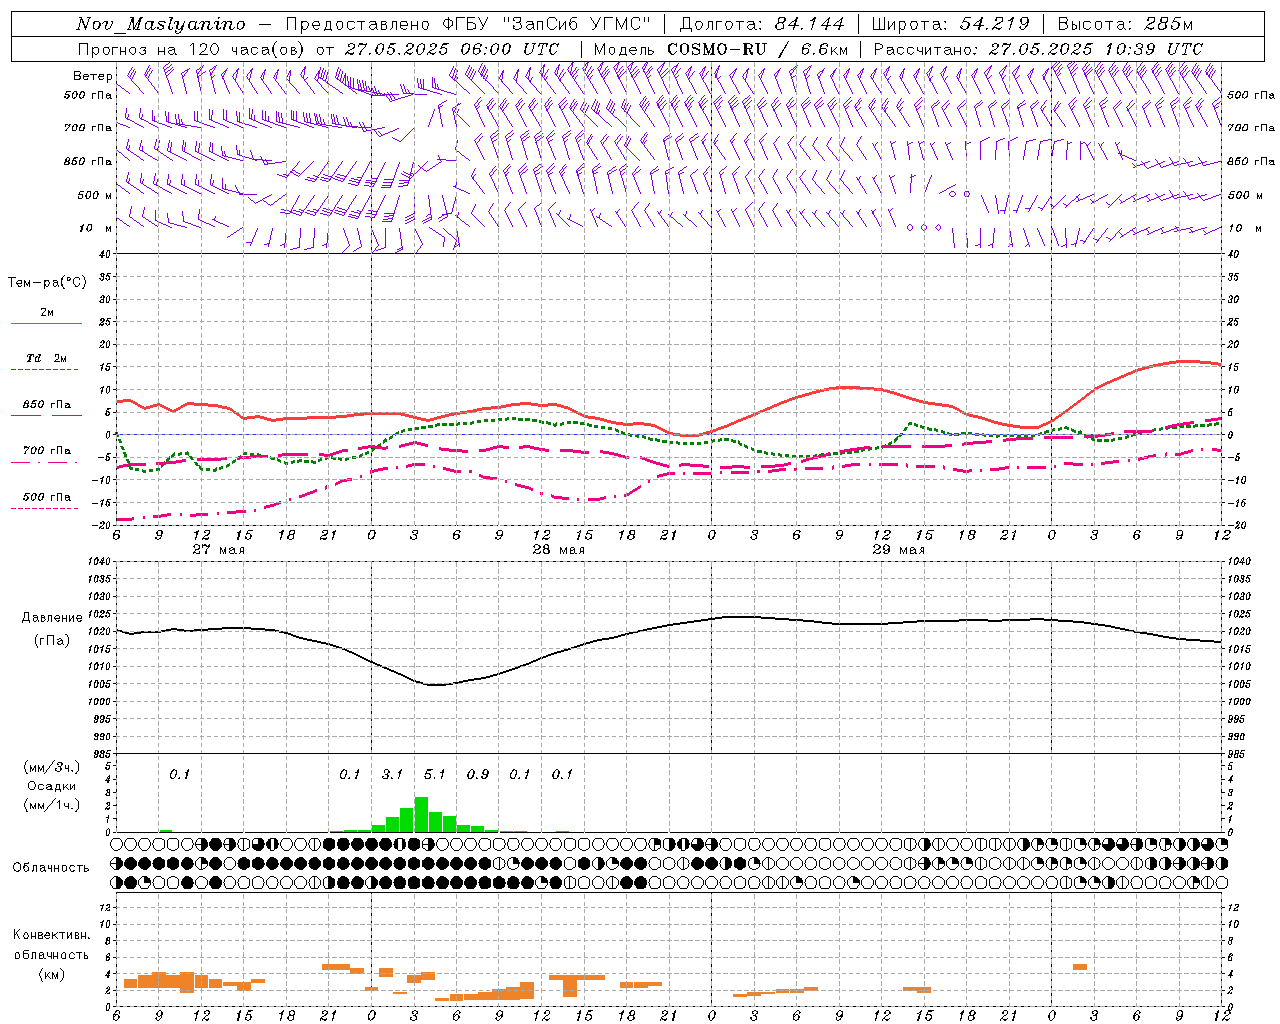Viewport: 1280px width, 1024px height.
Task: Click the '(км)' unit under convective cloudiness
Action: coord(52,974)
